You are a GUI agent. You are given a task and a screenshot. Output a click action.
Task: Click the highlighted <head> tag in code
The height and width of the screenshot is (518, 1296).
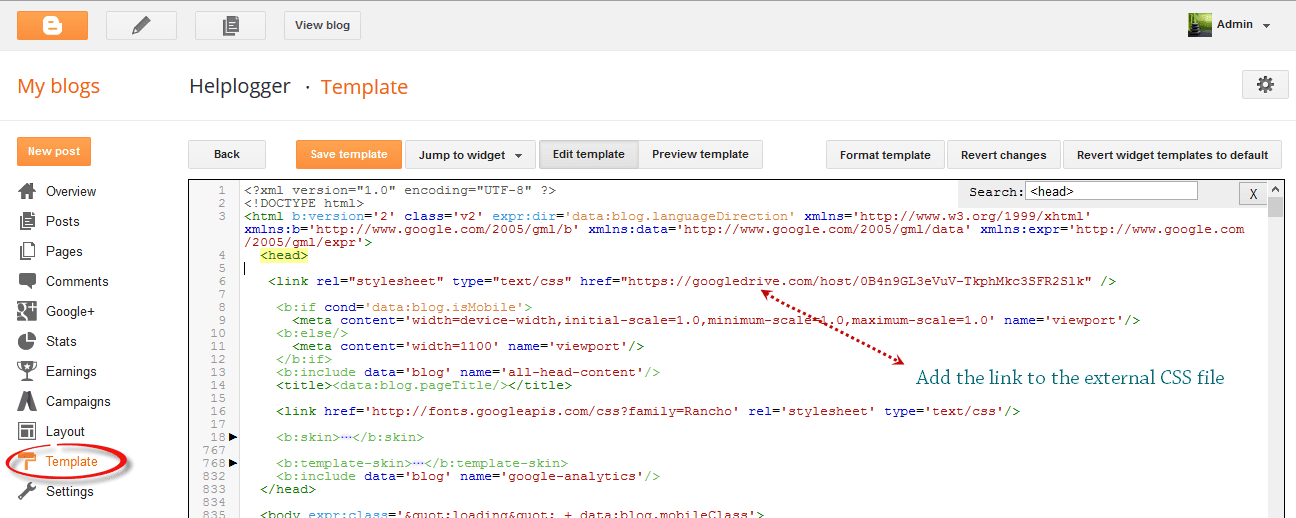pos(284,255)
